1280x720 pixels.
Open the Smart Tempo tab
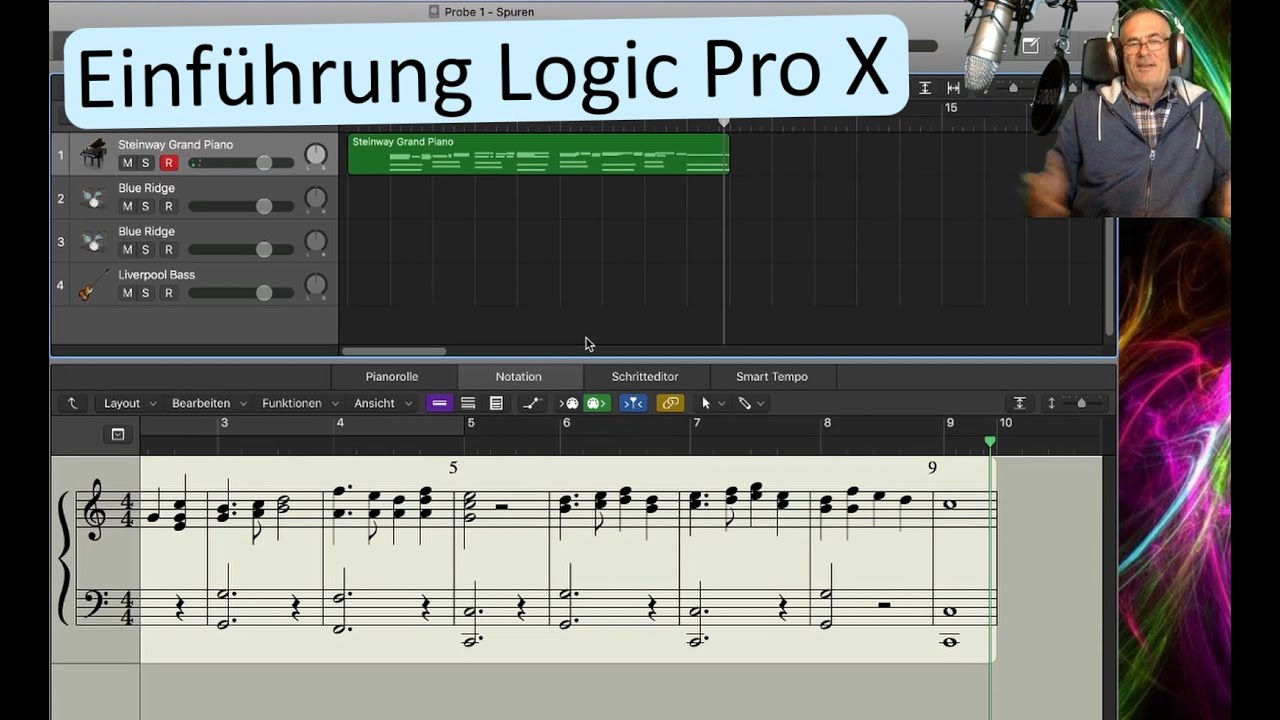[772, 377]
